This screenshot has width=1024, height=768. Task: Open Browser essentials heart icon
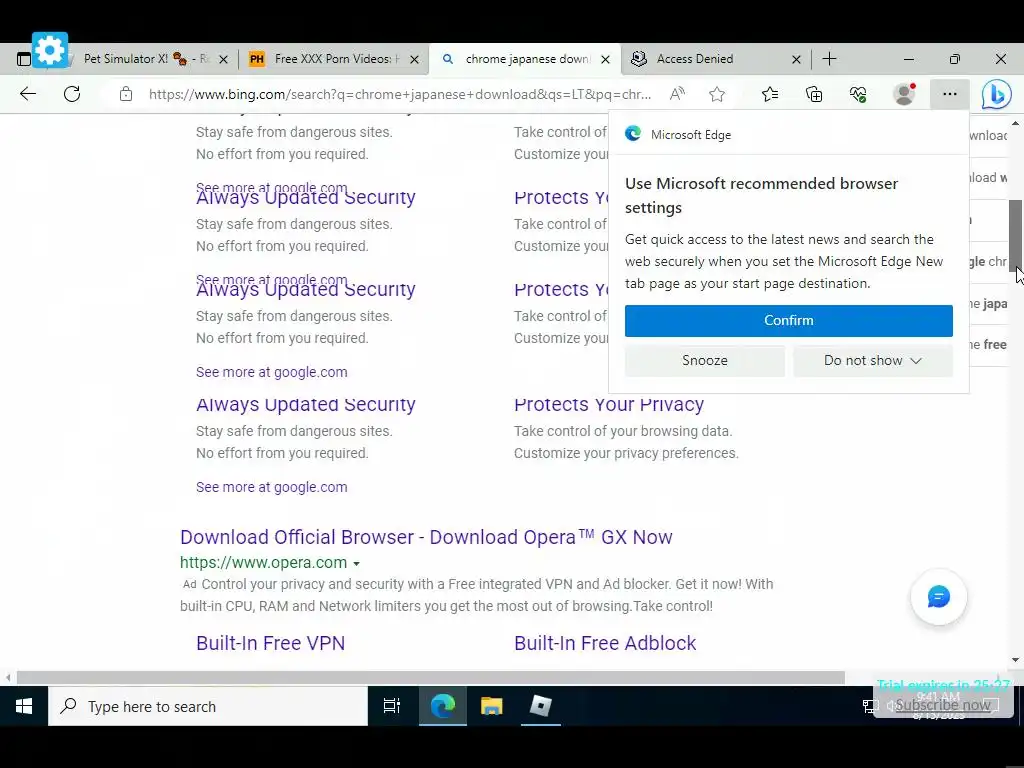[x=858, y=95]
